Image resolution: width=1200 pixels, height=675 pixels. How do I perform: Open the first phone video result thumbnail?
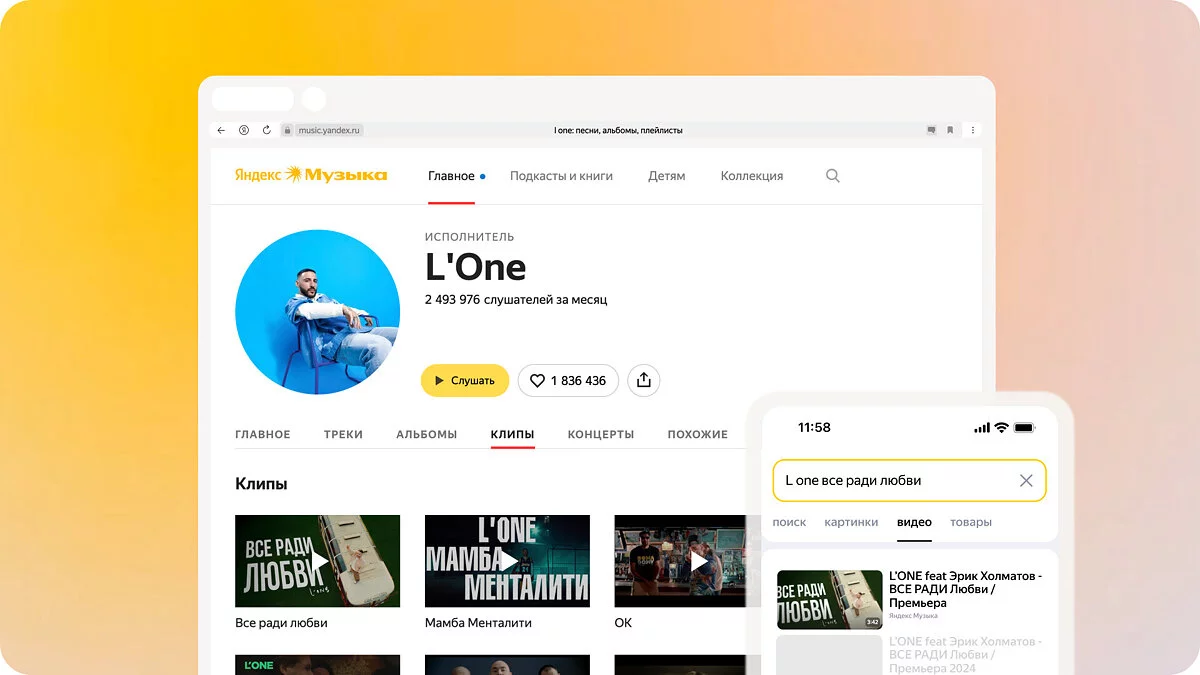tap(830, 600)
